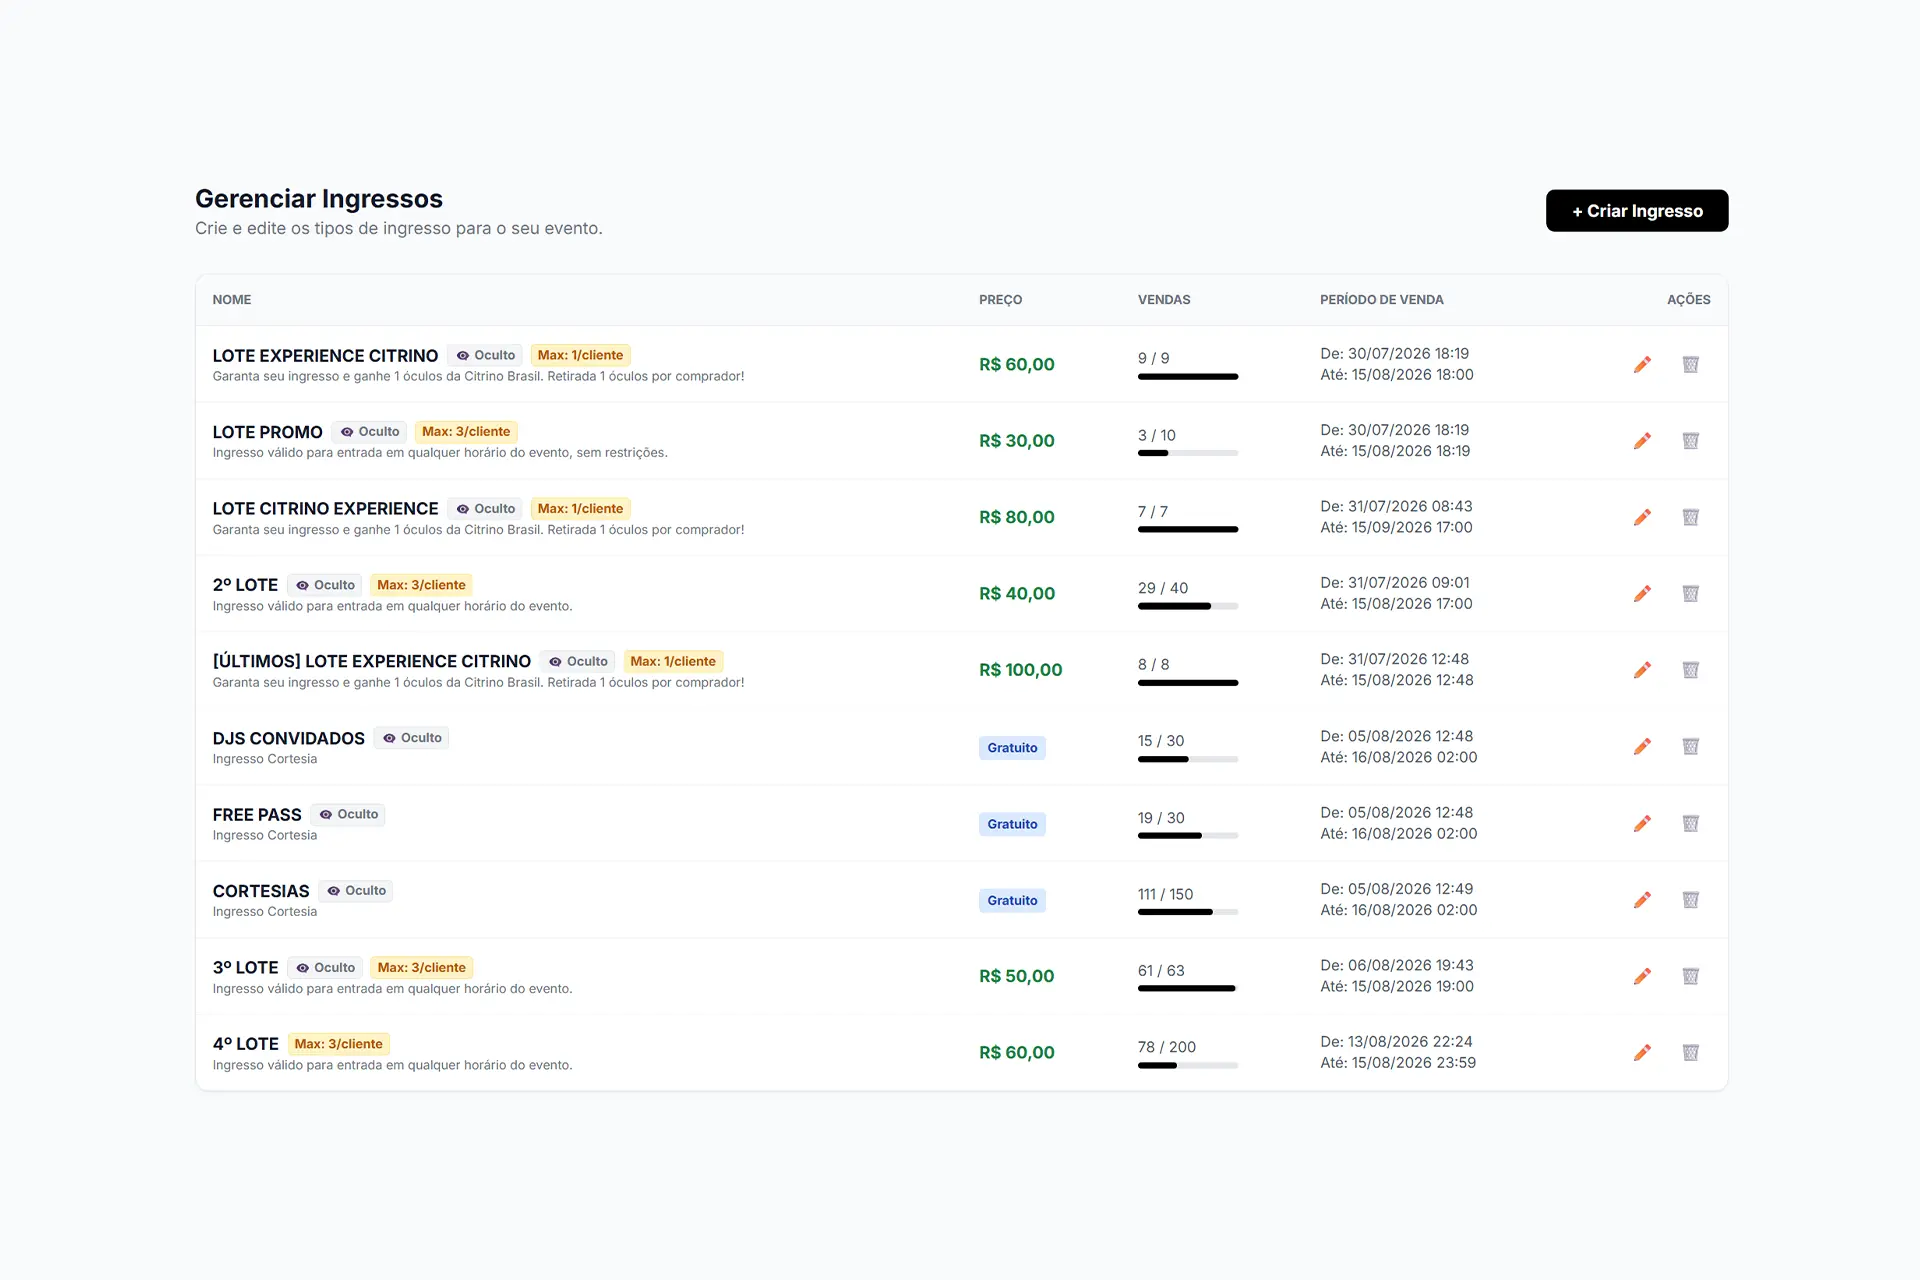Click Oculto badge next to DJS CONVIDADOS
The image size is (1920, 1280).
411,738
